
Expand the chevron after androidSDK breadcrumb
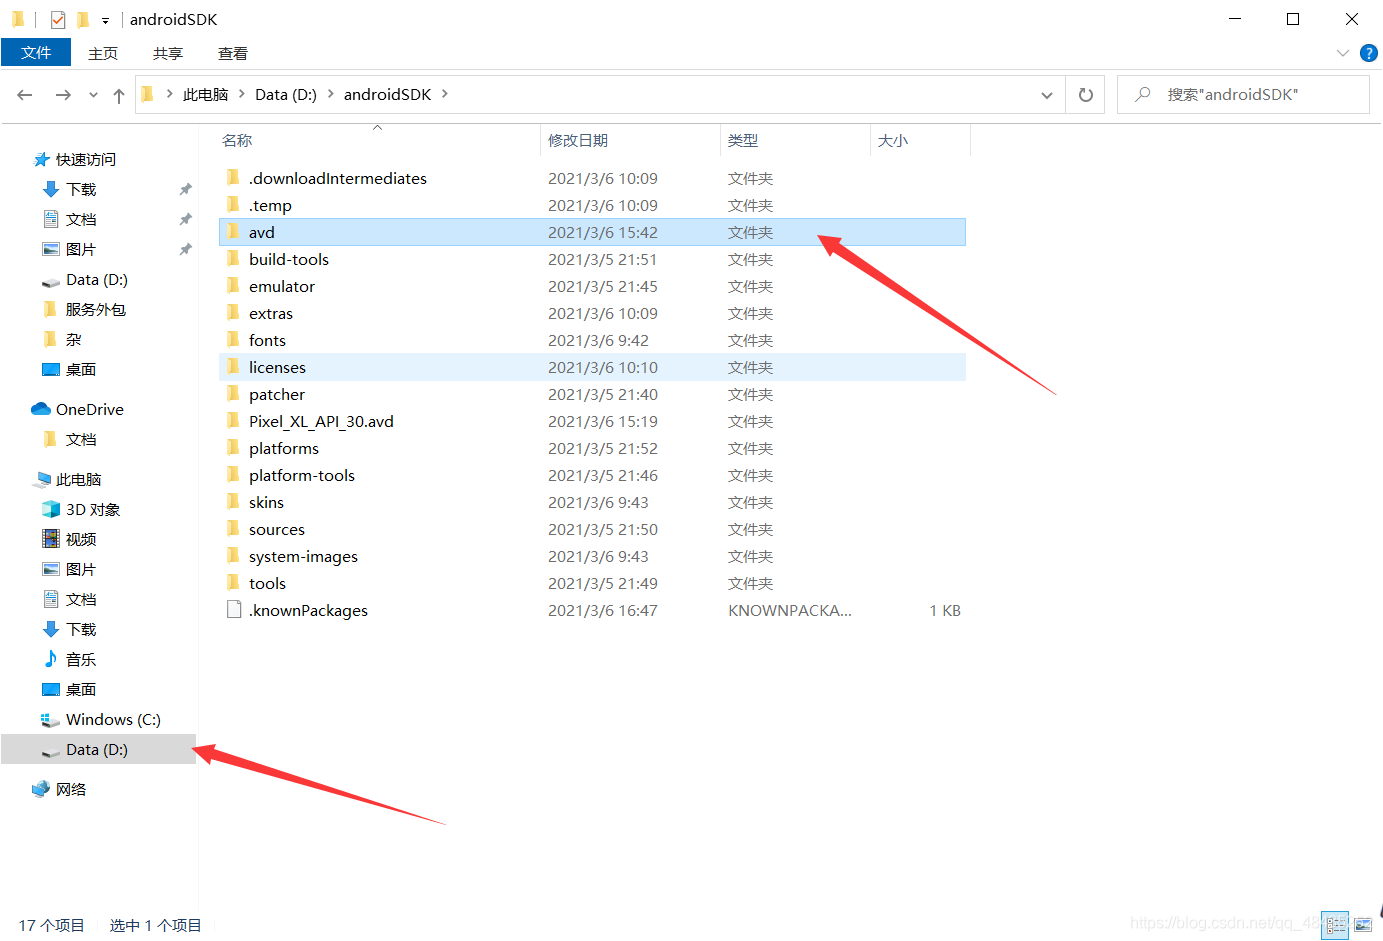445,94
